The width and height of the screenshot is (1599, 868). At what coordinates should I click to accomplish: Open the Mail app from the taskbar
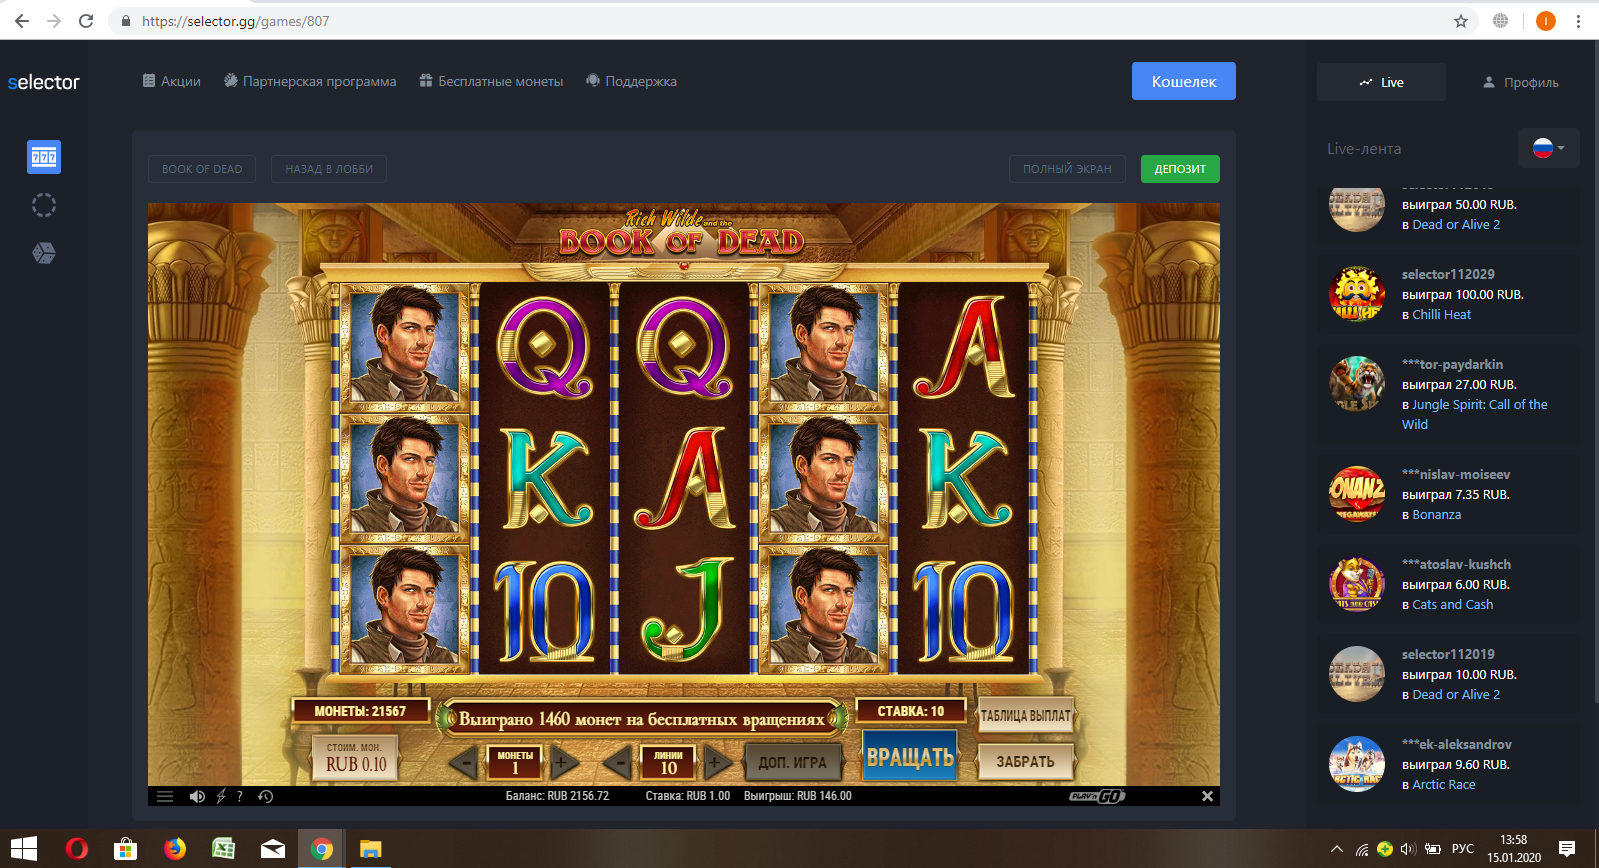pos(273,849)
